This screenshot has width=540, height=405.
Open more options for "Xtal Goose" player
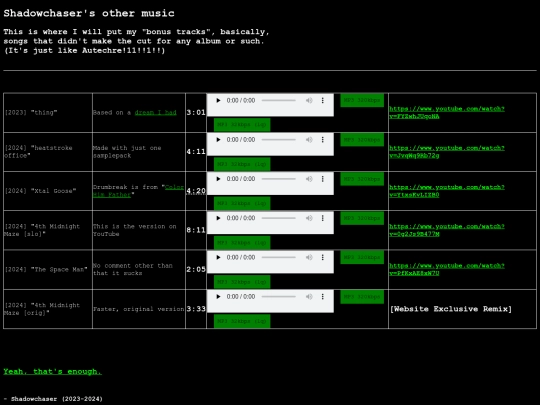[x=323, y=179]
